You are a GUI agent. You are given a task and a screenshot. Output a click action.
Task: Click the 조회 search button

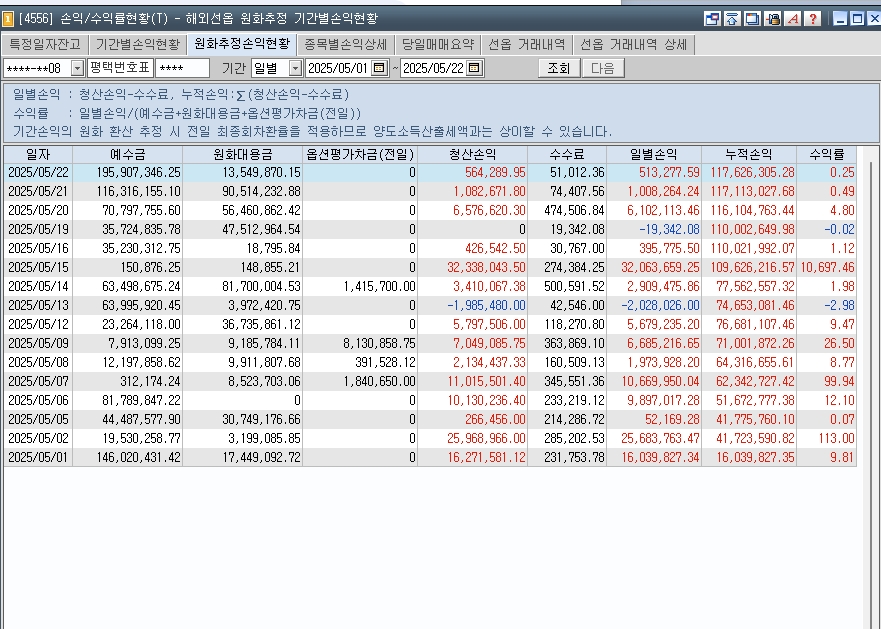[558, 68]
